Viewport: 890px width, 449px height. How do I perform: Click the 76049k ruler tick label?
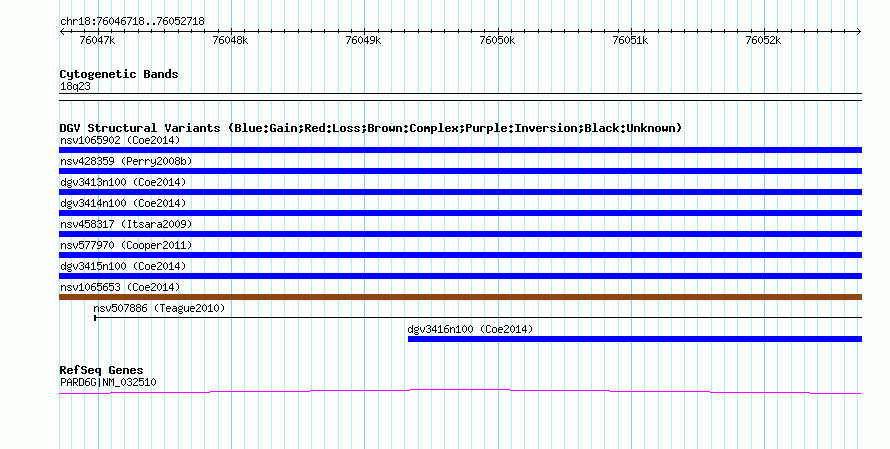click(363, 40)
